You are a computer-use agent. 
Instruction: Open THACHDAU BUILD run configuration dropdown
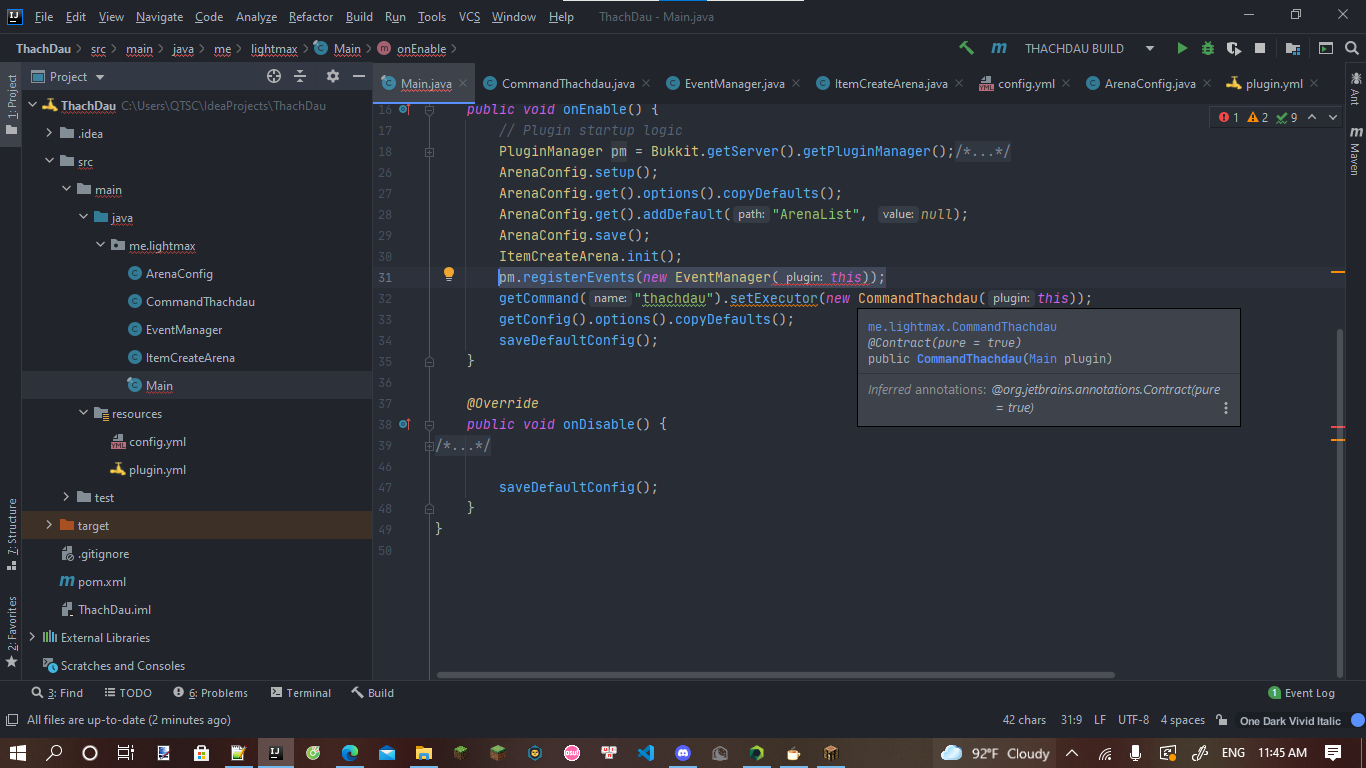pyautogui.click(x=1150, y=48)
